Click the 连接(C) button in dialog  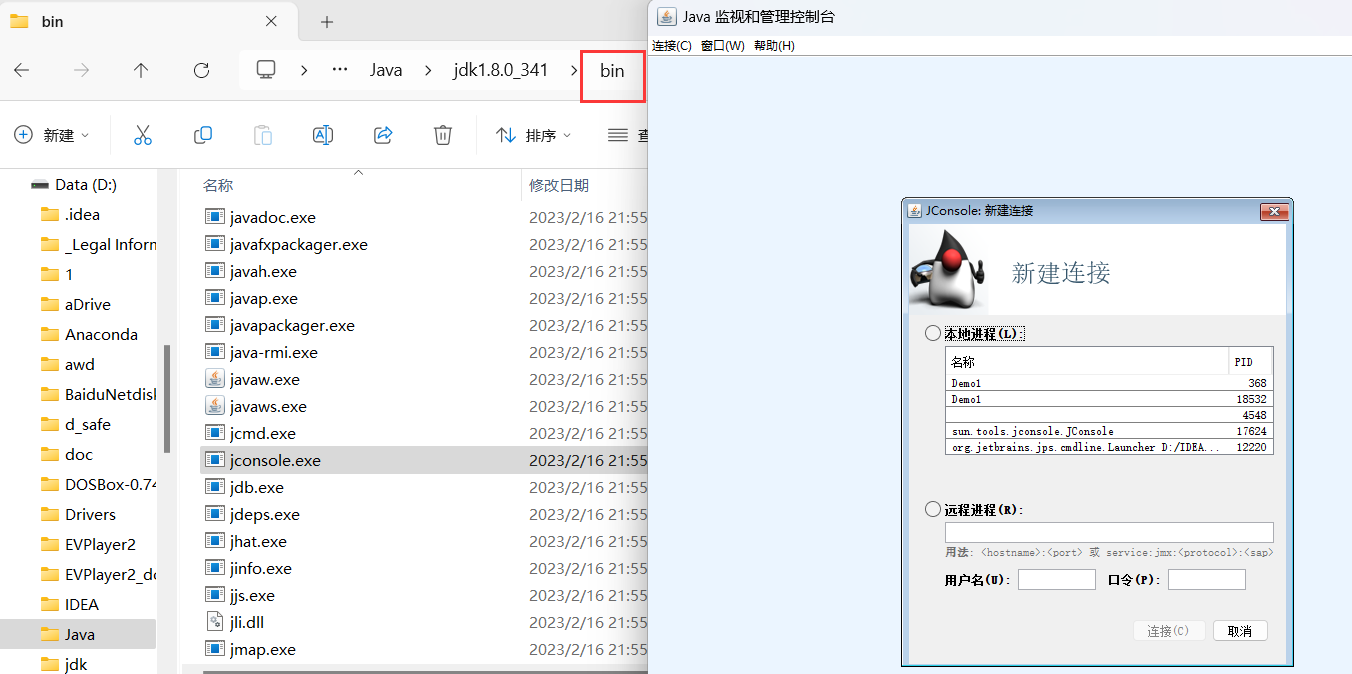coord(1168,631)
